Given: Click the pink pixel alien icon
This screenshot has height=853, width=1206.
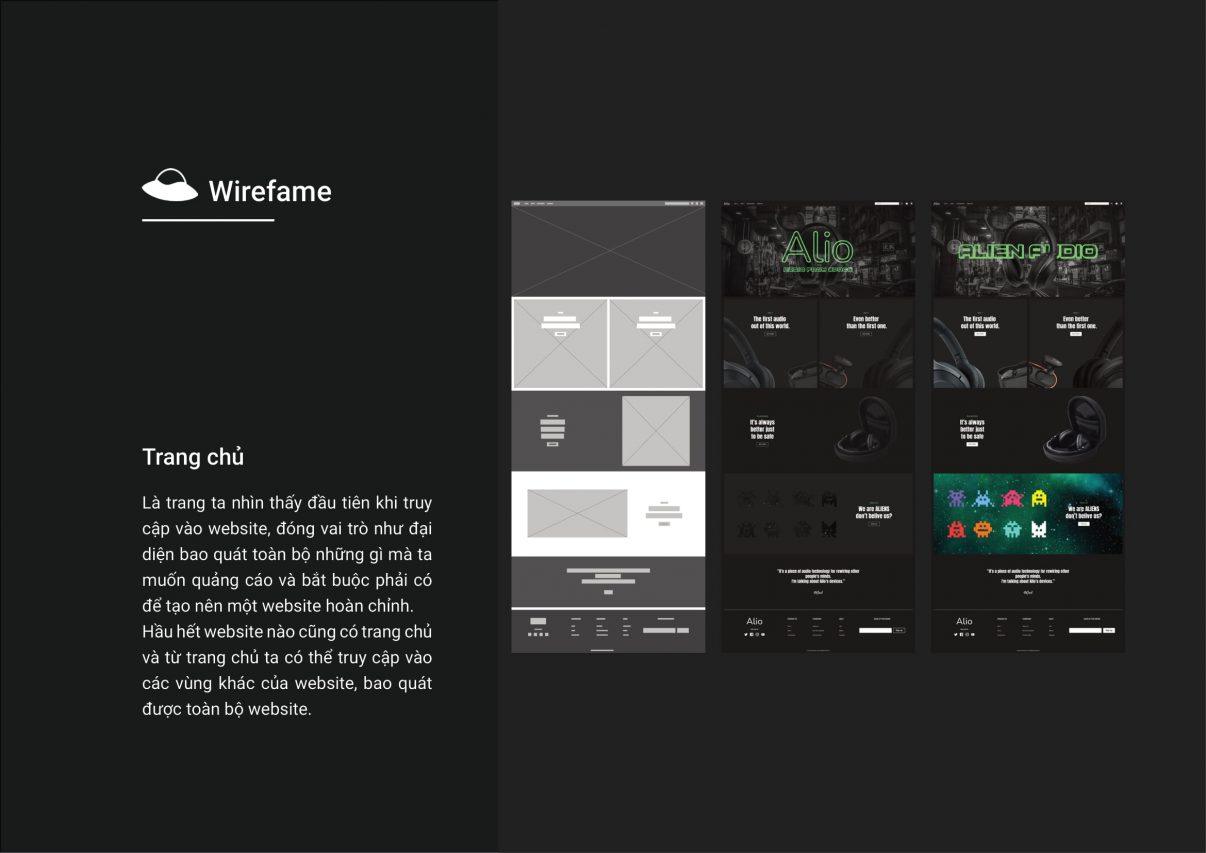Looking at the screenshot, I should point(1012,498).
